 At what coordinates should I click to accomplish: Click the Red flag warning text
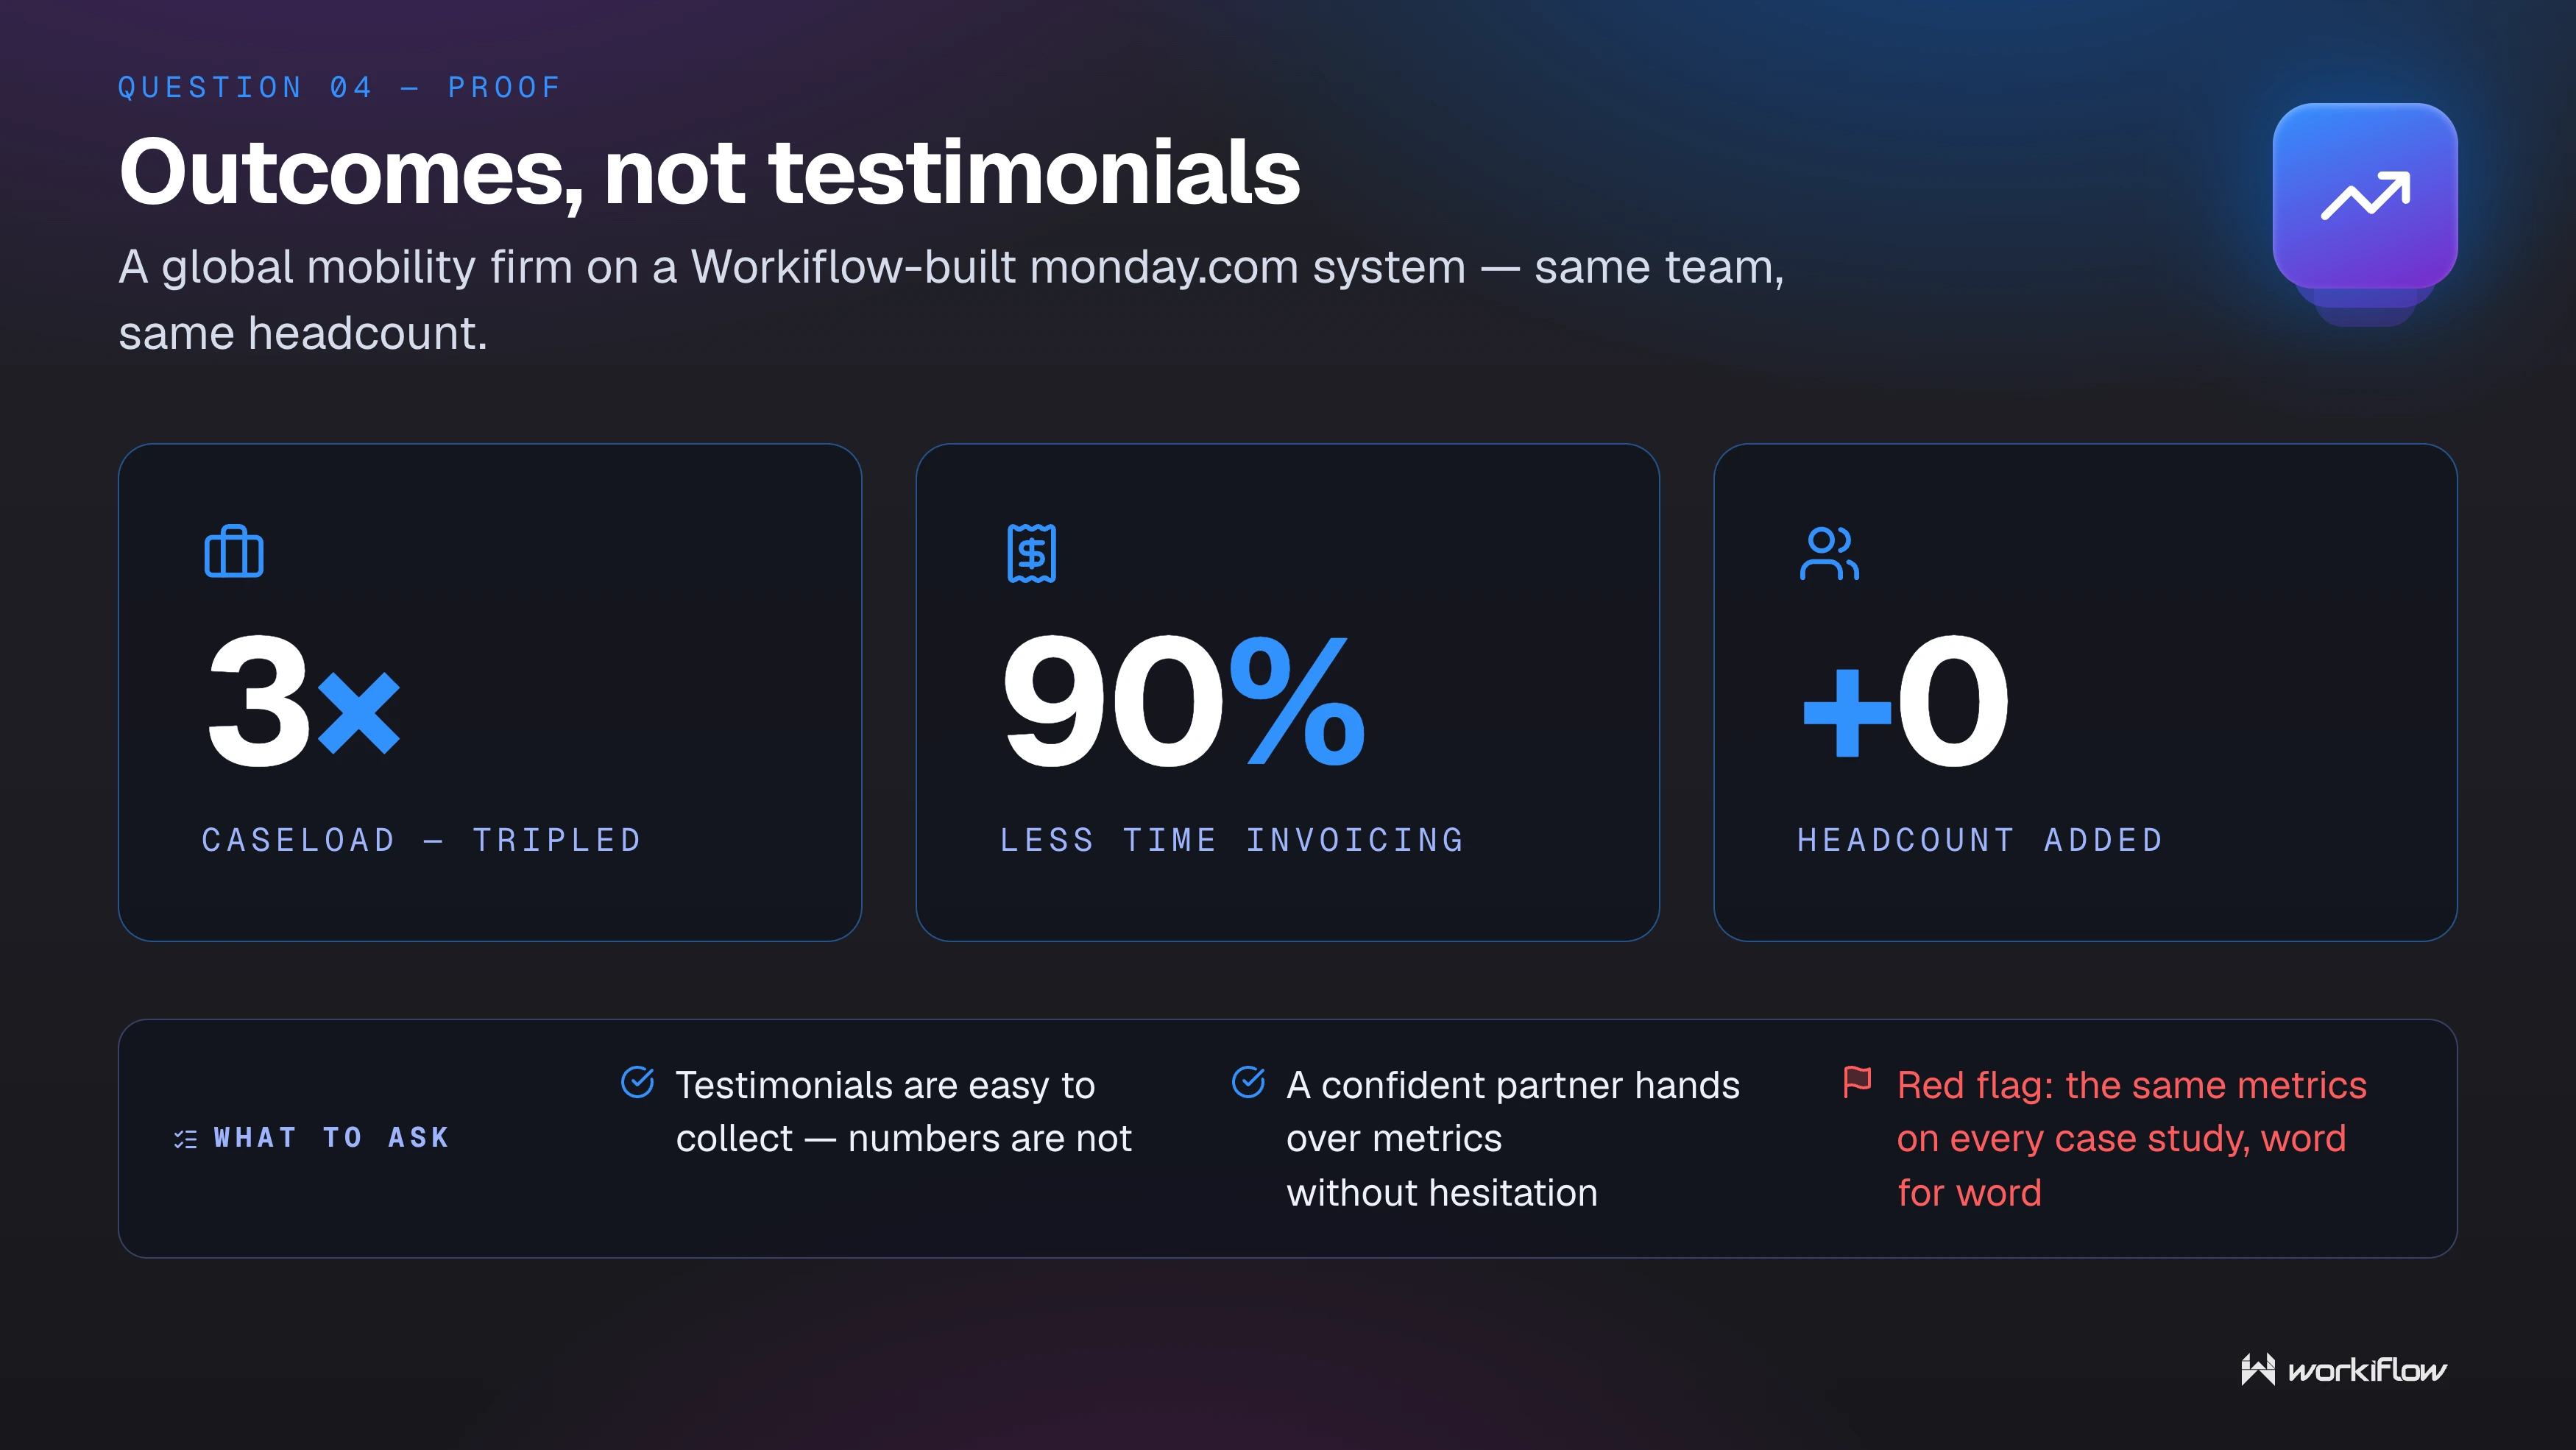(x=2131, y=1139)
